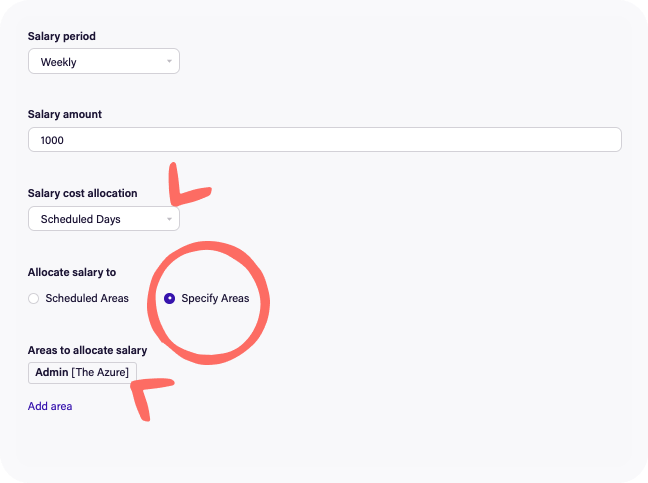Click the Salary period label
The image size is (648, 483).
tap(62, 36)
